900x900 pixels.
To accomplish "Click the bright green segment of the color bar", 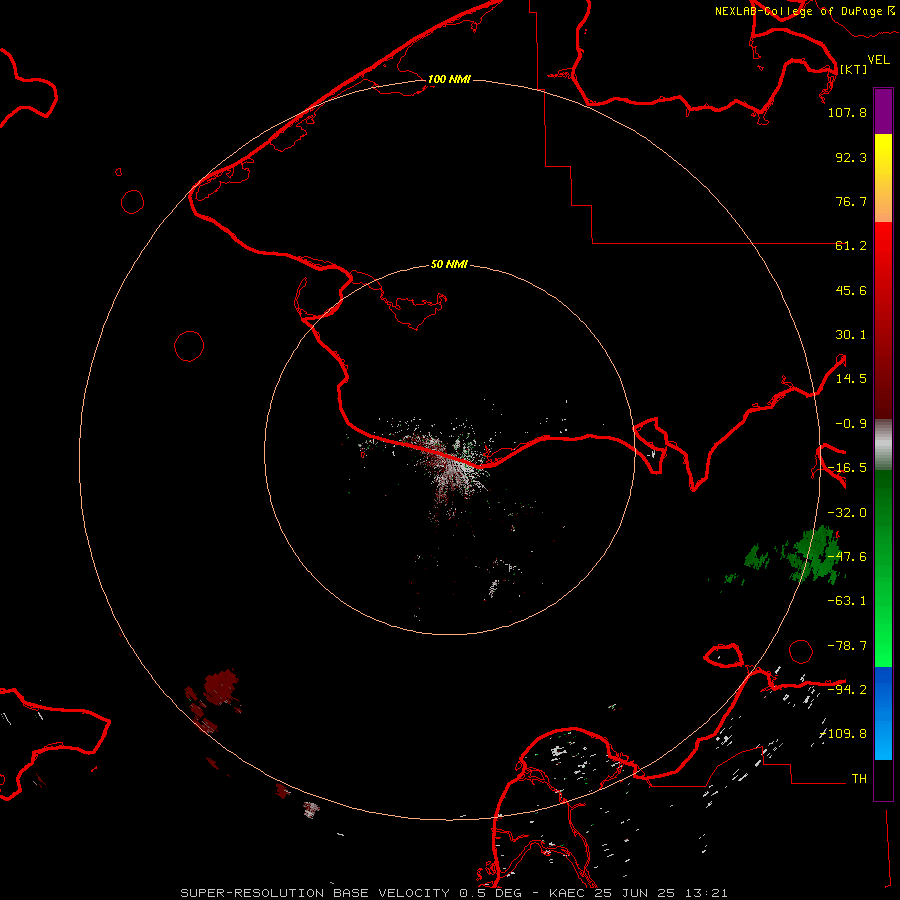I will tap(883, 568).
